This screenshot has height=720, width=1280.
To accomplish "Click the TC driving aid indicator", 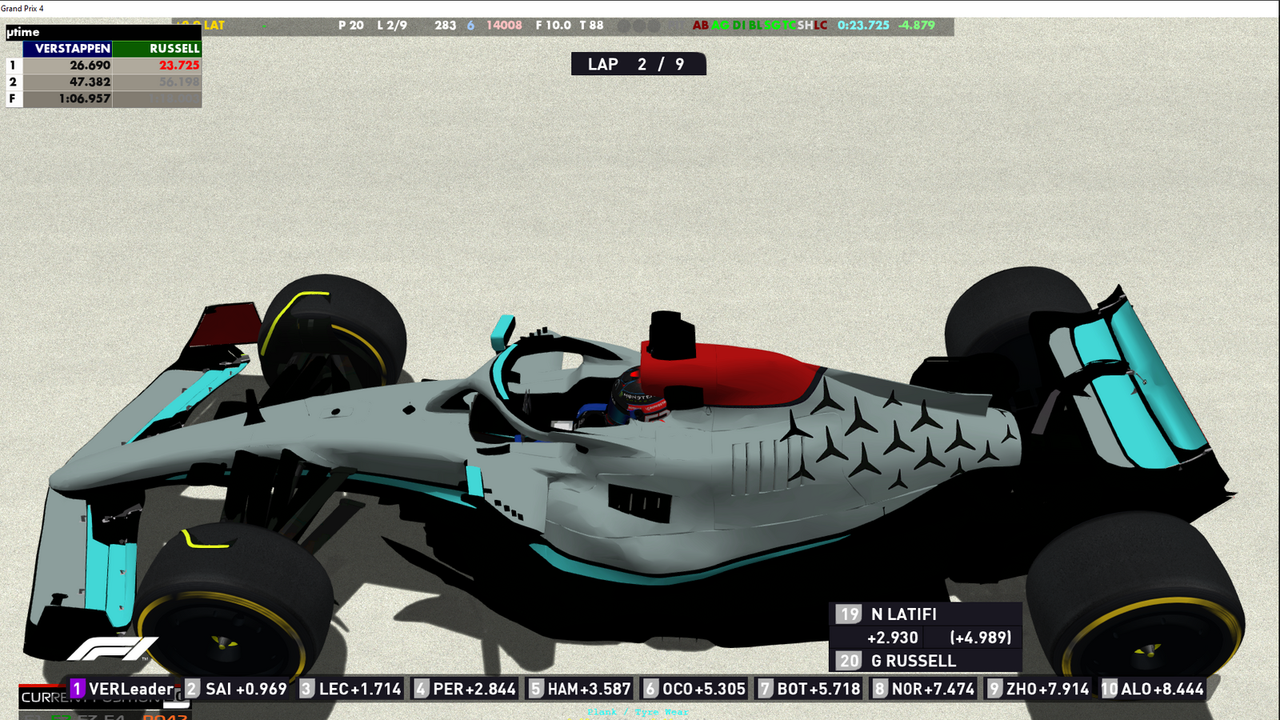I will (788, 25).
